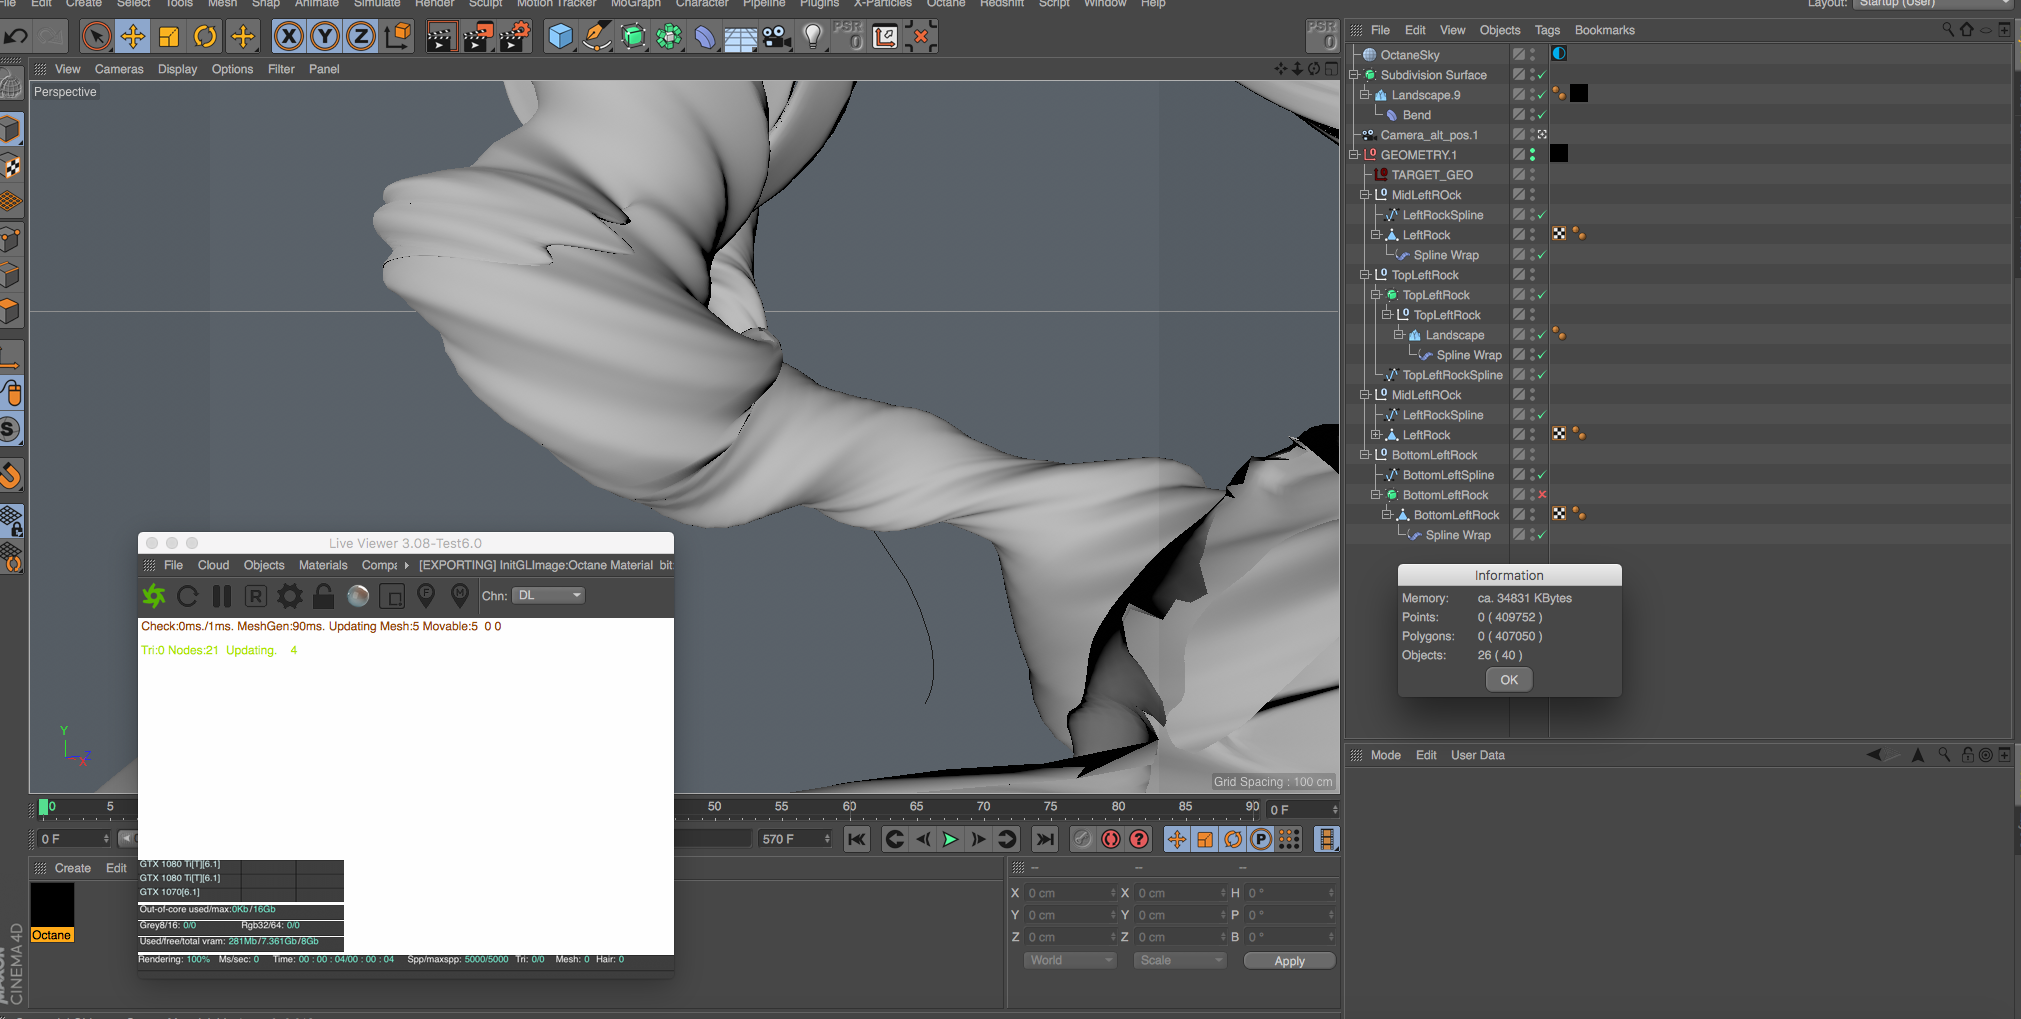Image resolution: width=2021 pixels, height=1019 pixels.
Task: Toggle Z axis lock
Action: (360, 37)
